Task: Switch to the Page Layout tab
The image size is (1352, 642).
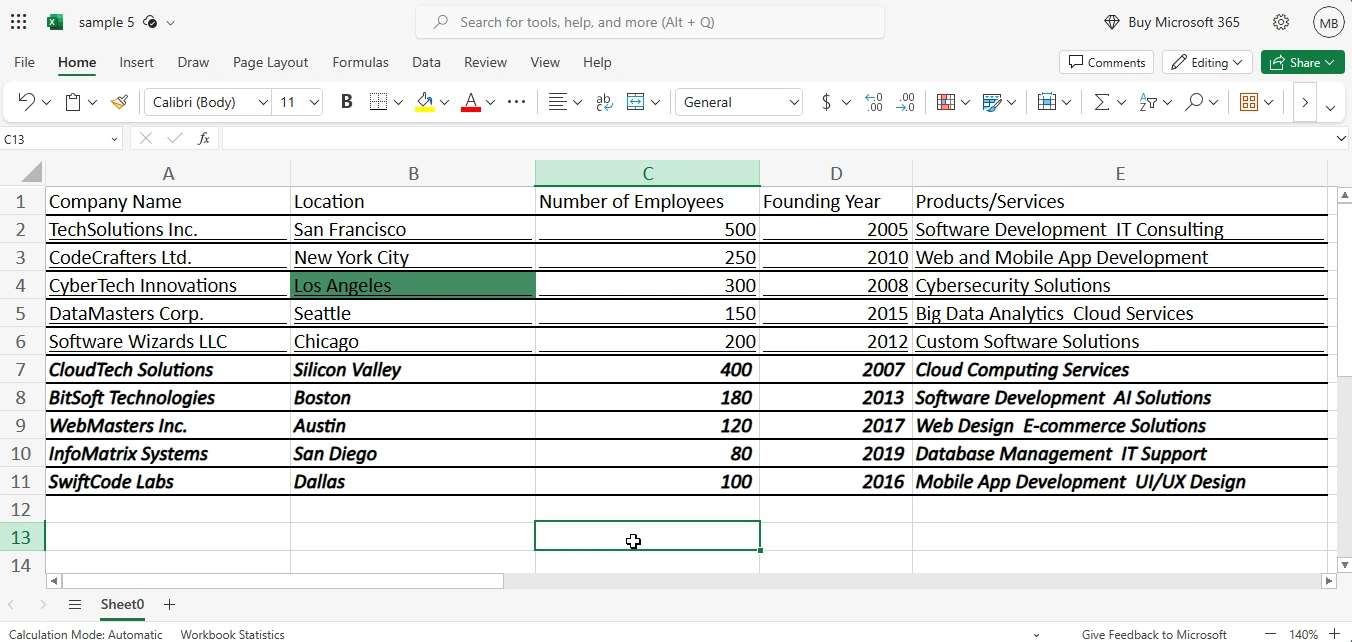Action: [x=270, y=62]
